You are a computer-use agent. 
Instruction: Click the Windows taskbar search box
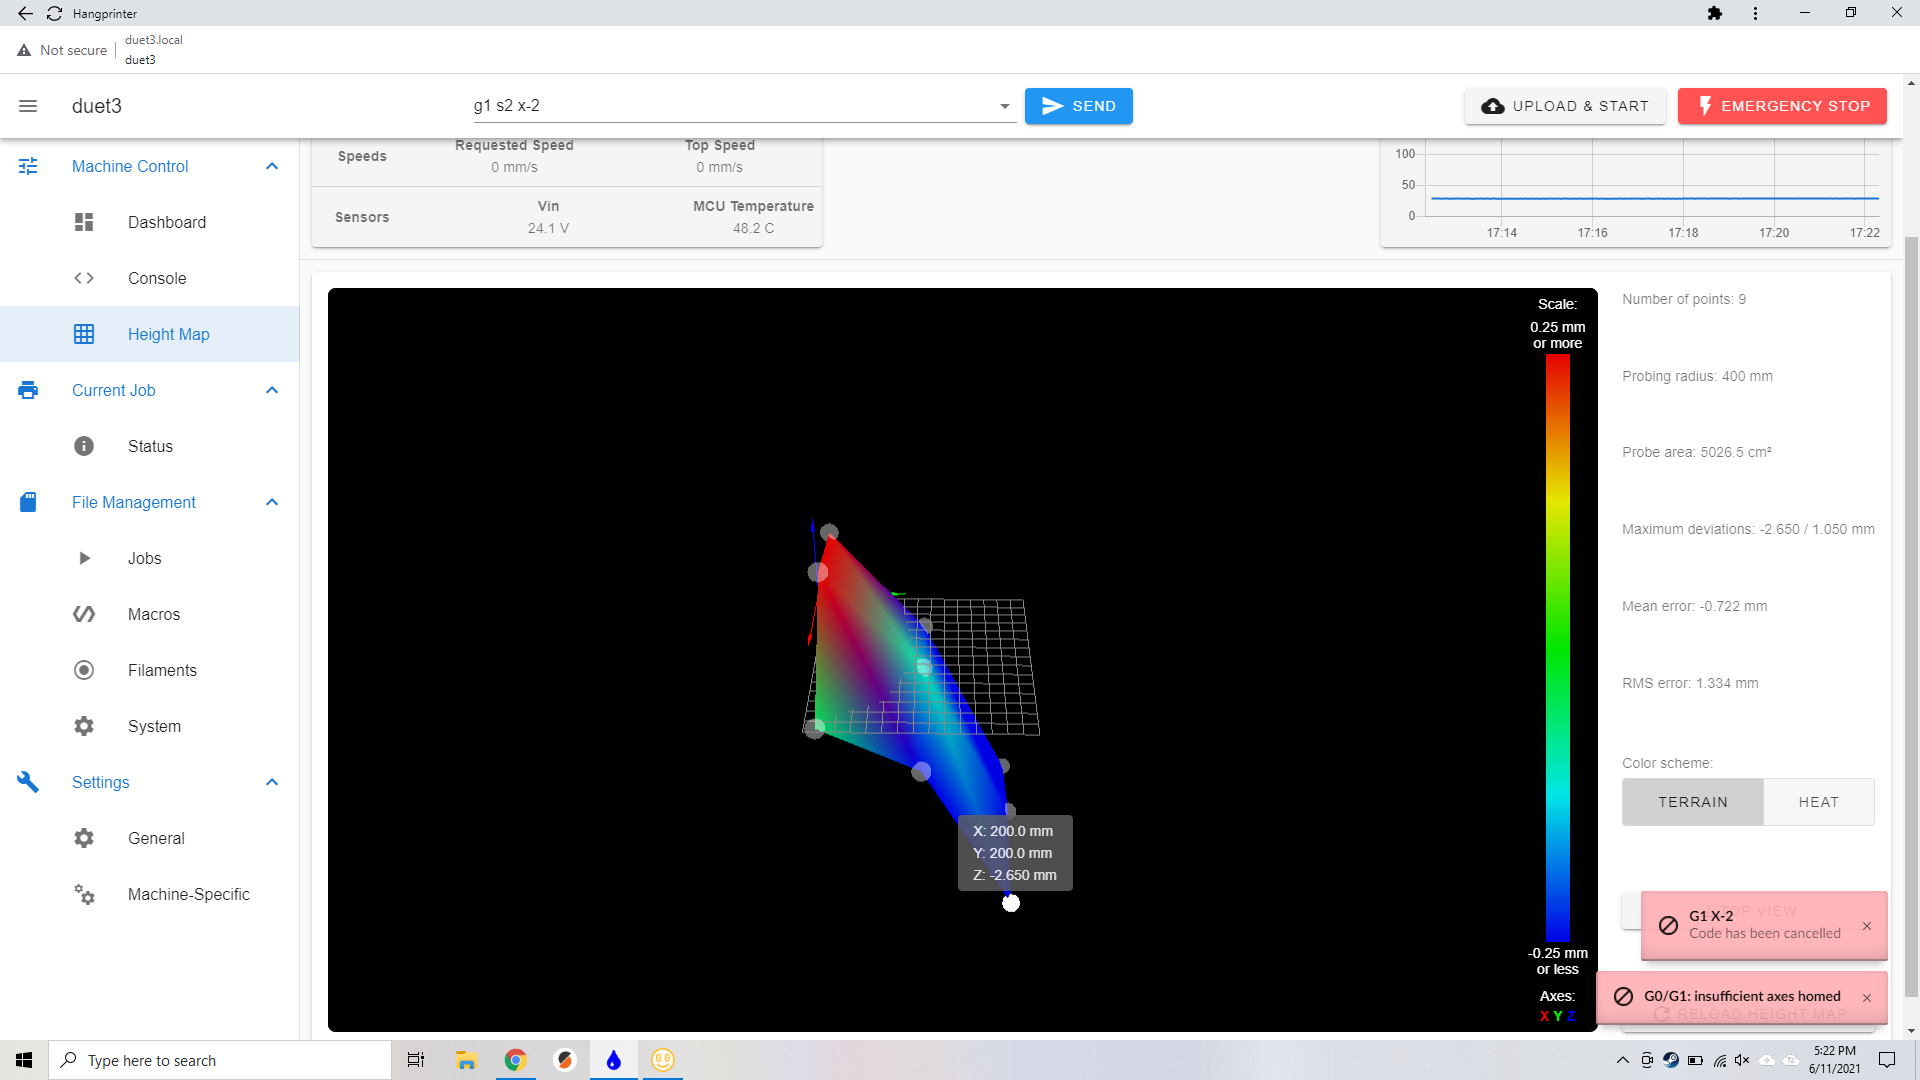click(220, 1060)
